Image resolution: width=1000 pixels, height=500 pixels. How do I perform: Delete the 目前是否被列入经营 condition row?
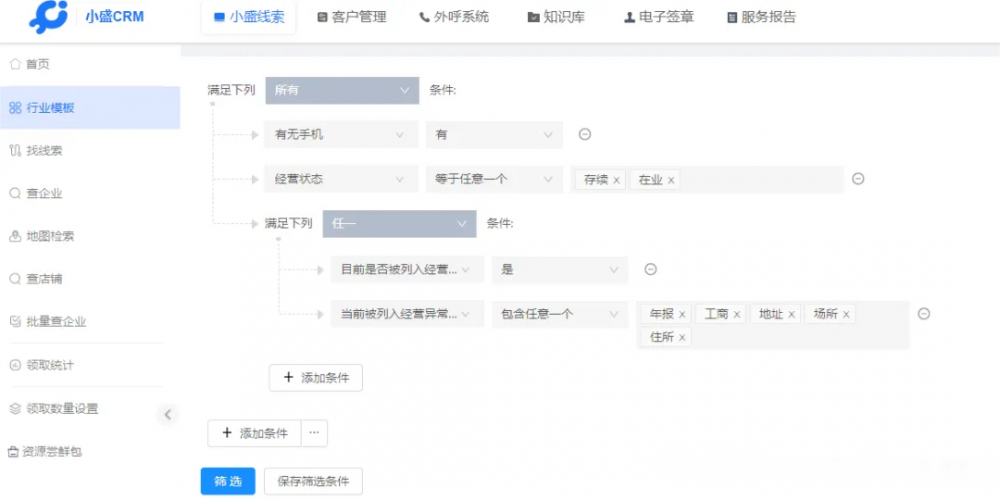tap(651, 270)
